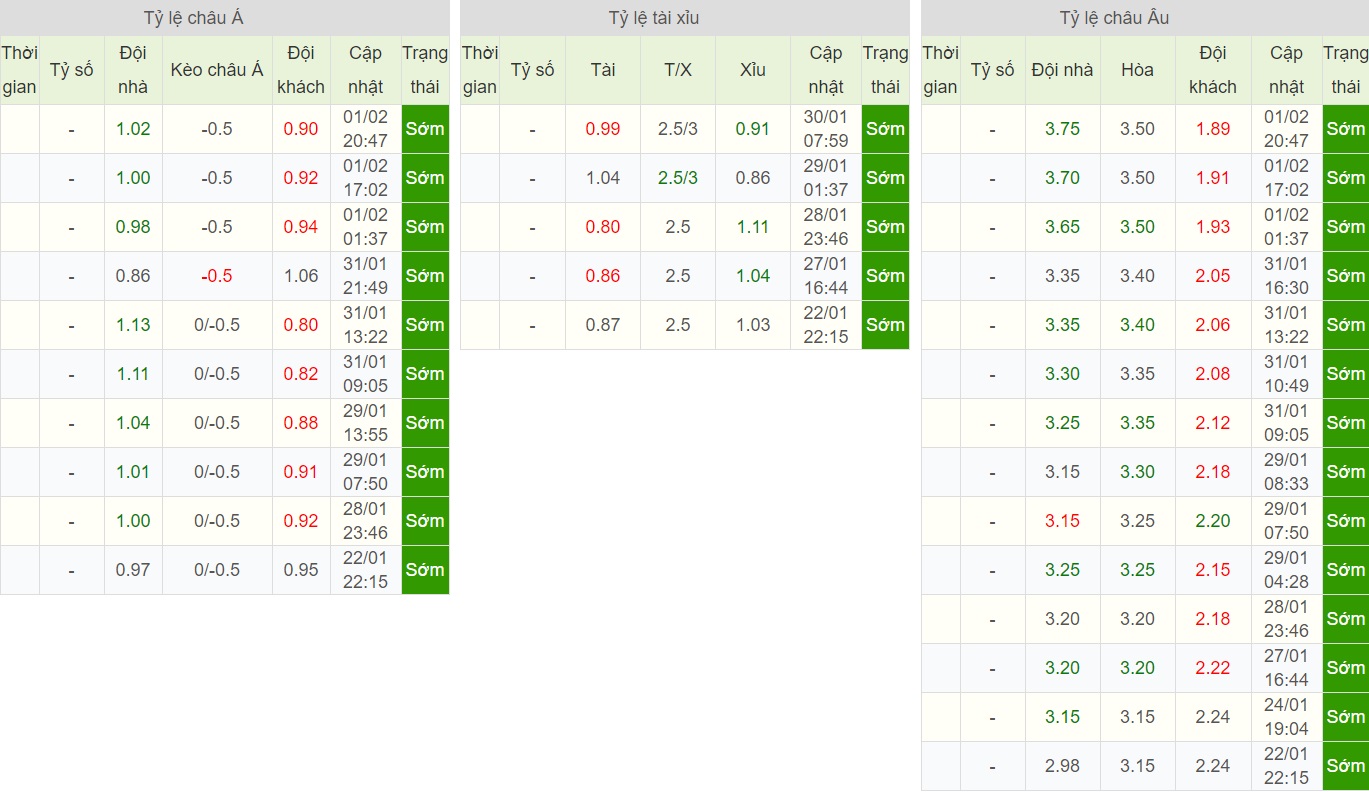Image resolution: width=1369 pixels, height=792 pixels.
Task: Click the 'Tỷ lệ châu Á' table title
Action: tap(194, 18)
